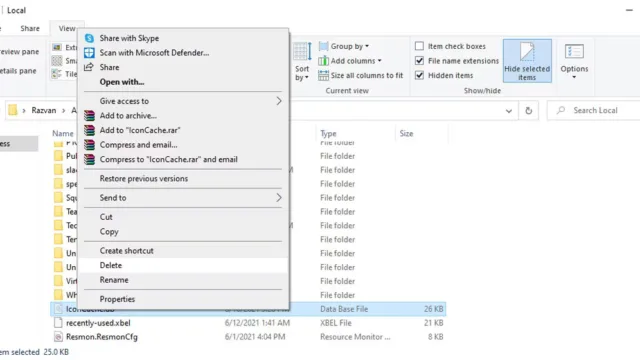
Task: Select Copy in the context menu
Action: (x=182, y=232)
